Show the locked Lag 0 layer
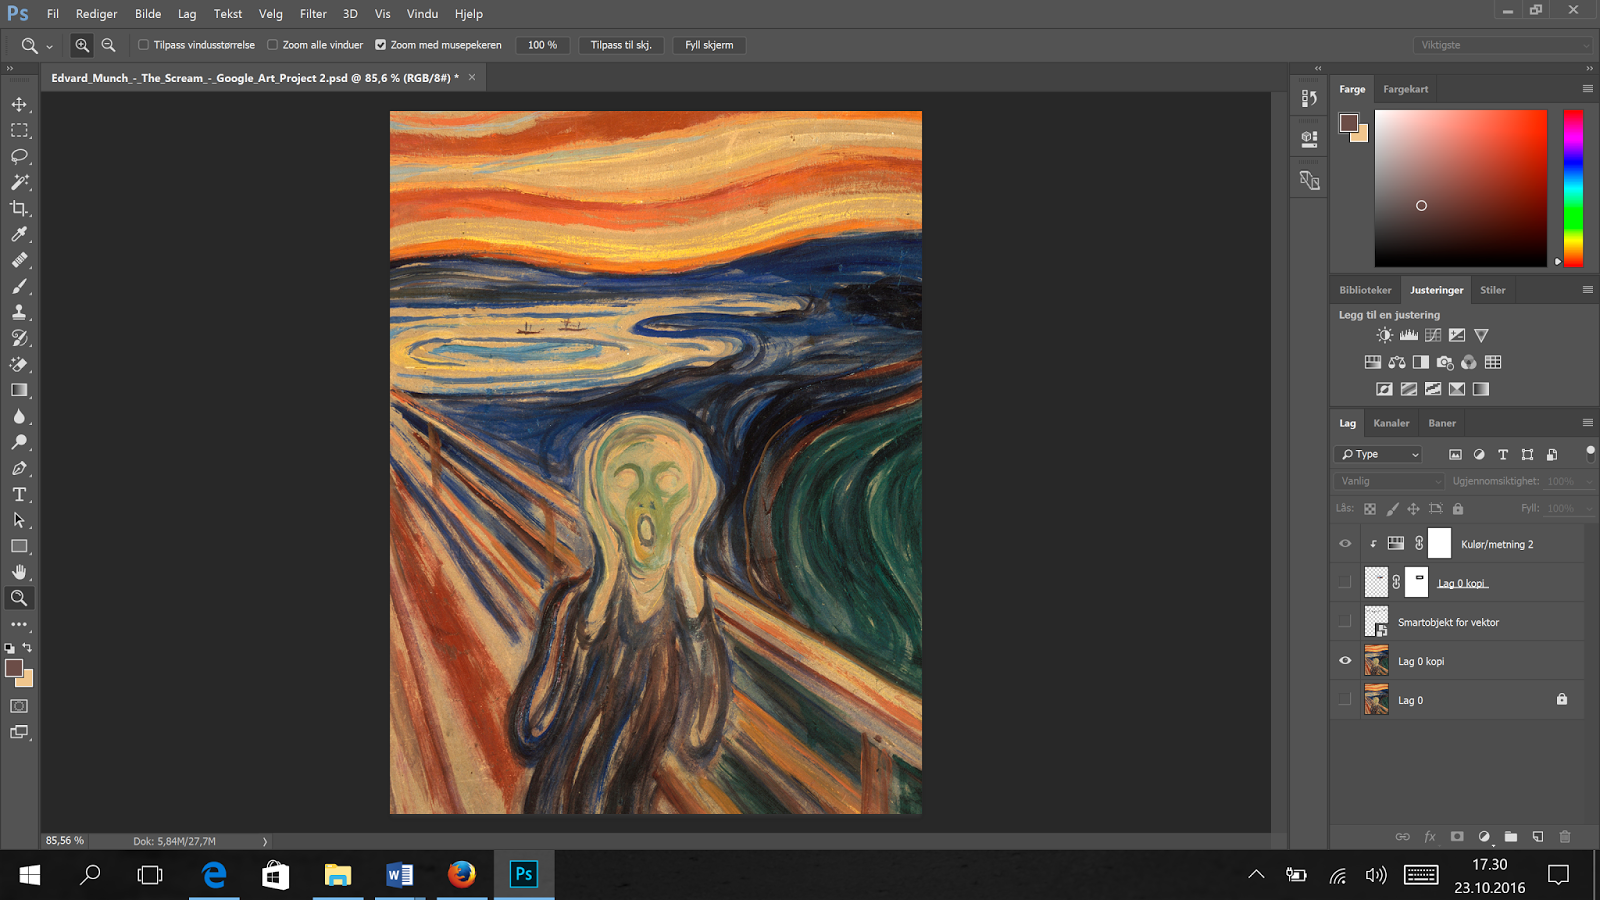The image size is (1600, 900). (1345, 700)
